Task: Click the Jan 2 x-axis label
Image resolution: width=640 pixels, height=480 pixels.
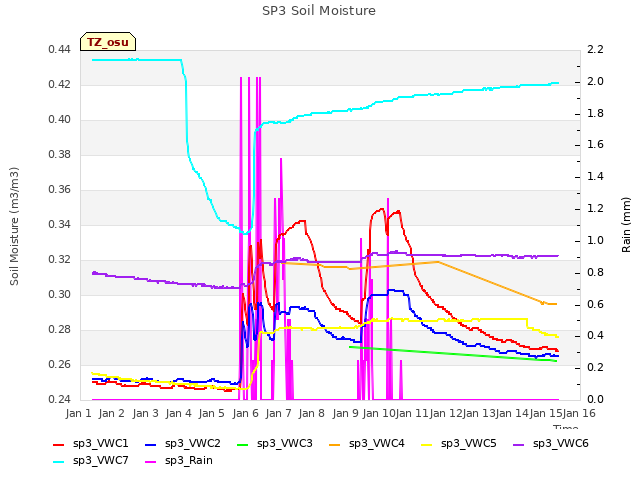Action: point(111,413)
